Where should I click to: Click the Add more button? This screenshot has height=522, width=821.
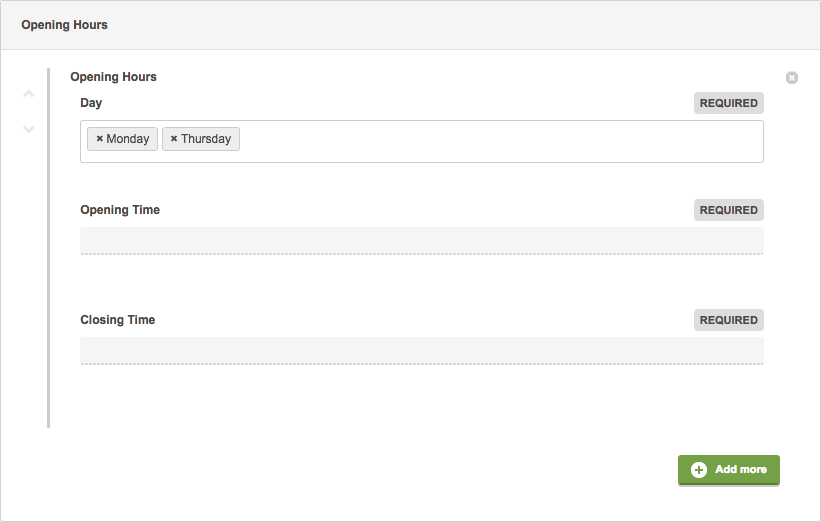coord(729,470)
